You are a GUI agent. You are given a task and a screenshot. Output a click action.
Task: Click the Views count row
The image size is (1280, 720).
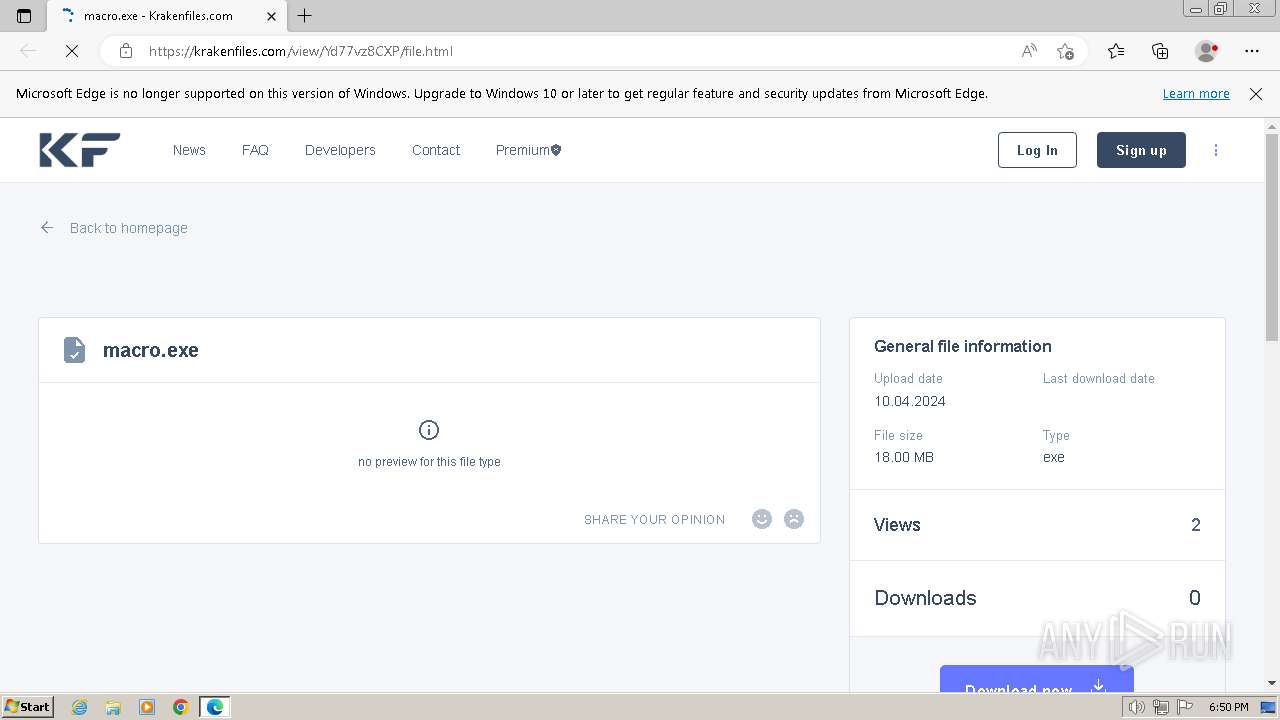pos(1037,525)
